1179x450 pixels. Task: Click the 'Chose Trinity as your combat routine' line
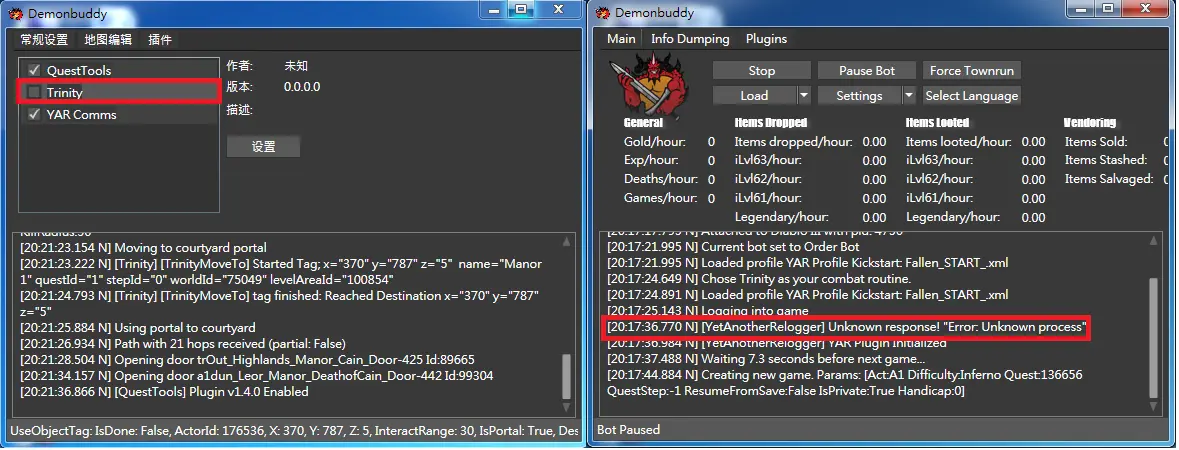[x=759, y=278]
